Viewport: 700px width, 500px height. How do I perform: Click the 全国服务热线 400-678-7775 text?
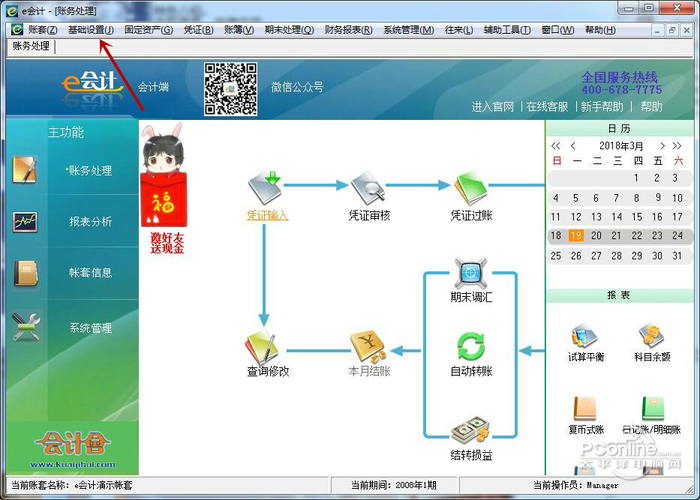pyautogui.click(x=621, y=83)
